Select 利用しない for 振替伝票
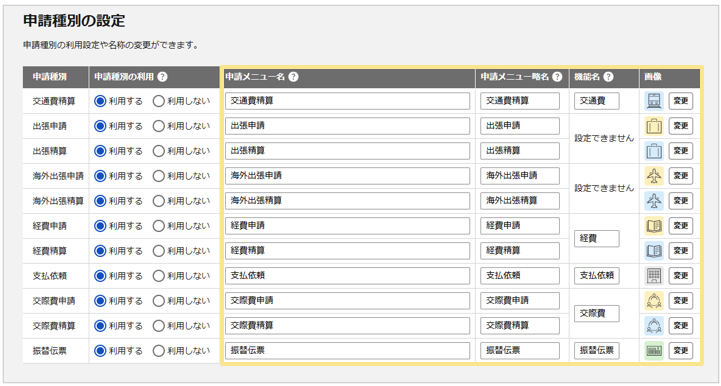721x386 pixels. point(159,351)
